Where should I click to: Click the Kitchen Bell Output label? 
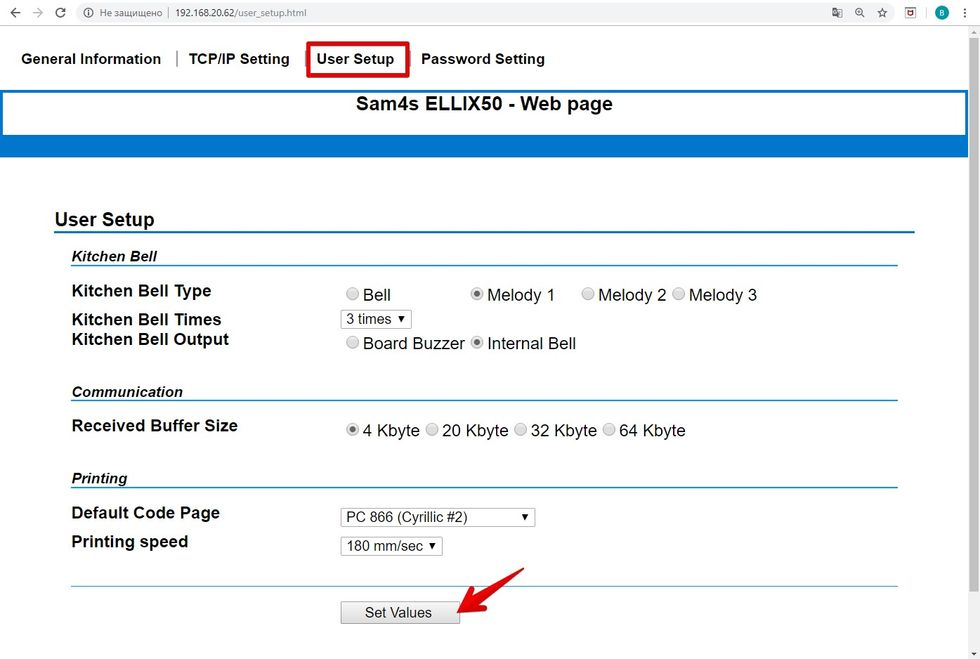(151, 340)
